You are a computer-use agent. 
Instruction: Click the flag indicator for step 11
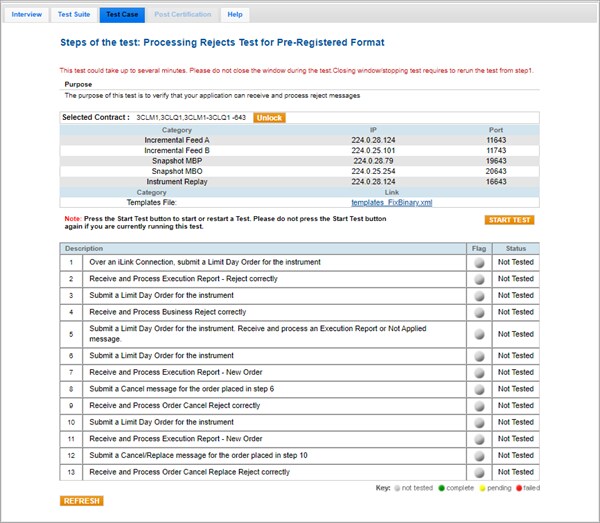pos(480,439)
